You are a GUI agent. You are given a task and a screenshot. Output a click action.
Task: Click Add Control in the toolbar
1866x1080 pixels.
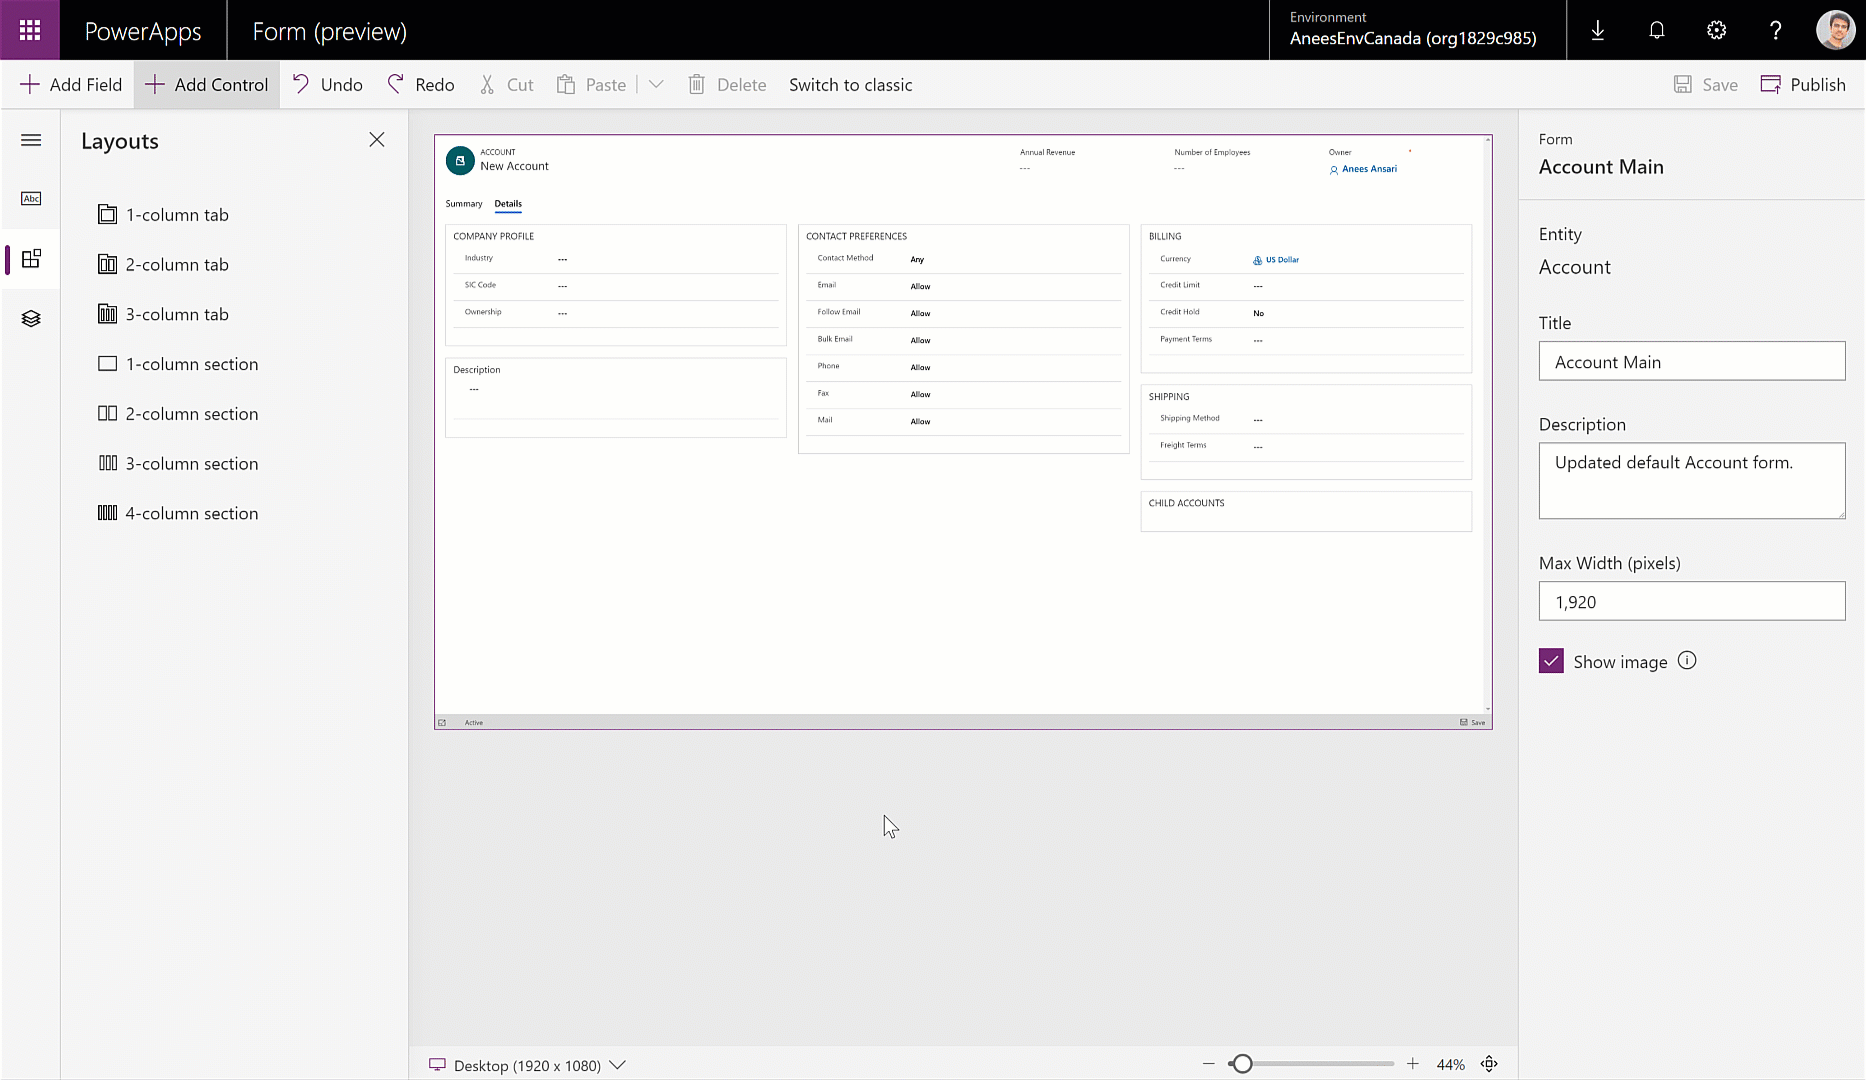point(207,85)
